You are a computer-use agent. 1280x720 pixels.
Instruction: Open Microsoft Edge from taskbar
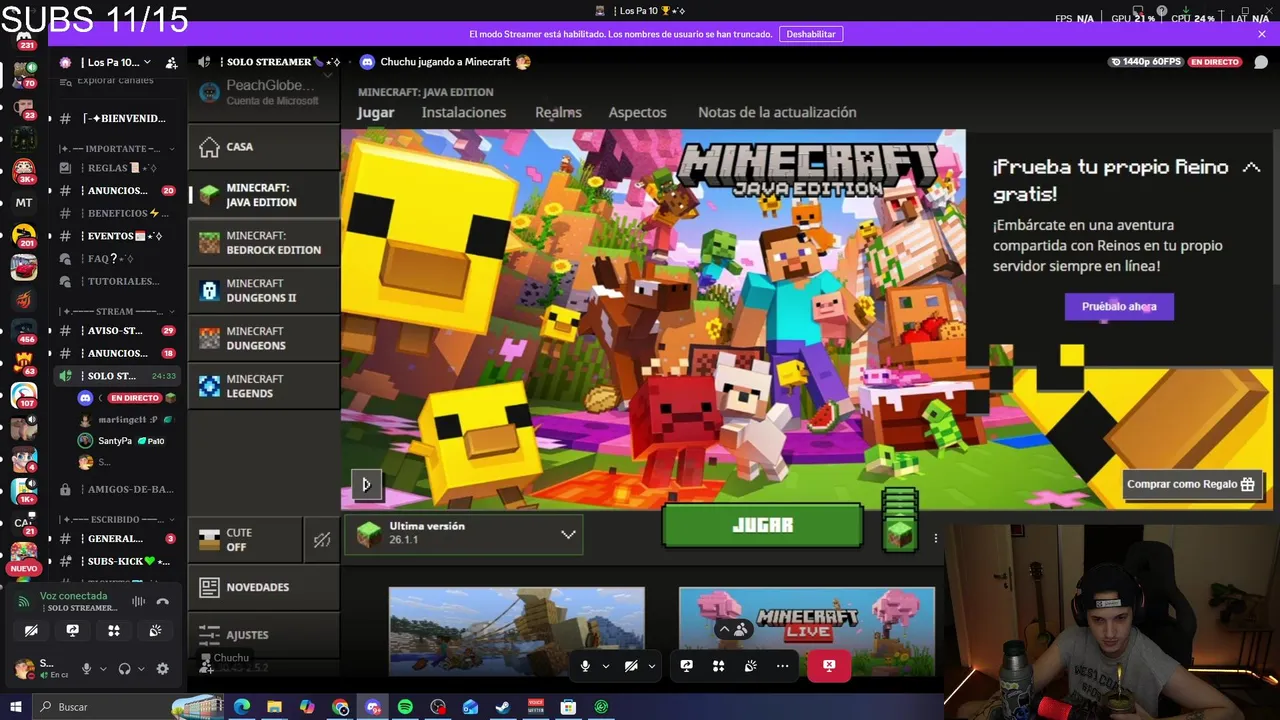tap(242, 707)
